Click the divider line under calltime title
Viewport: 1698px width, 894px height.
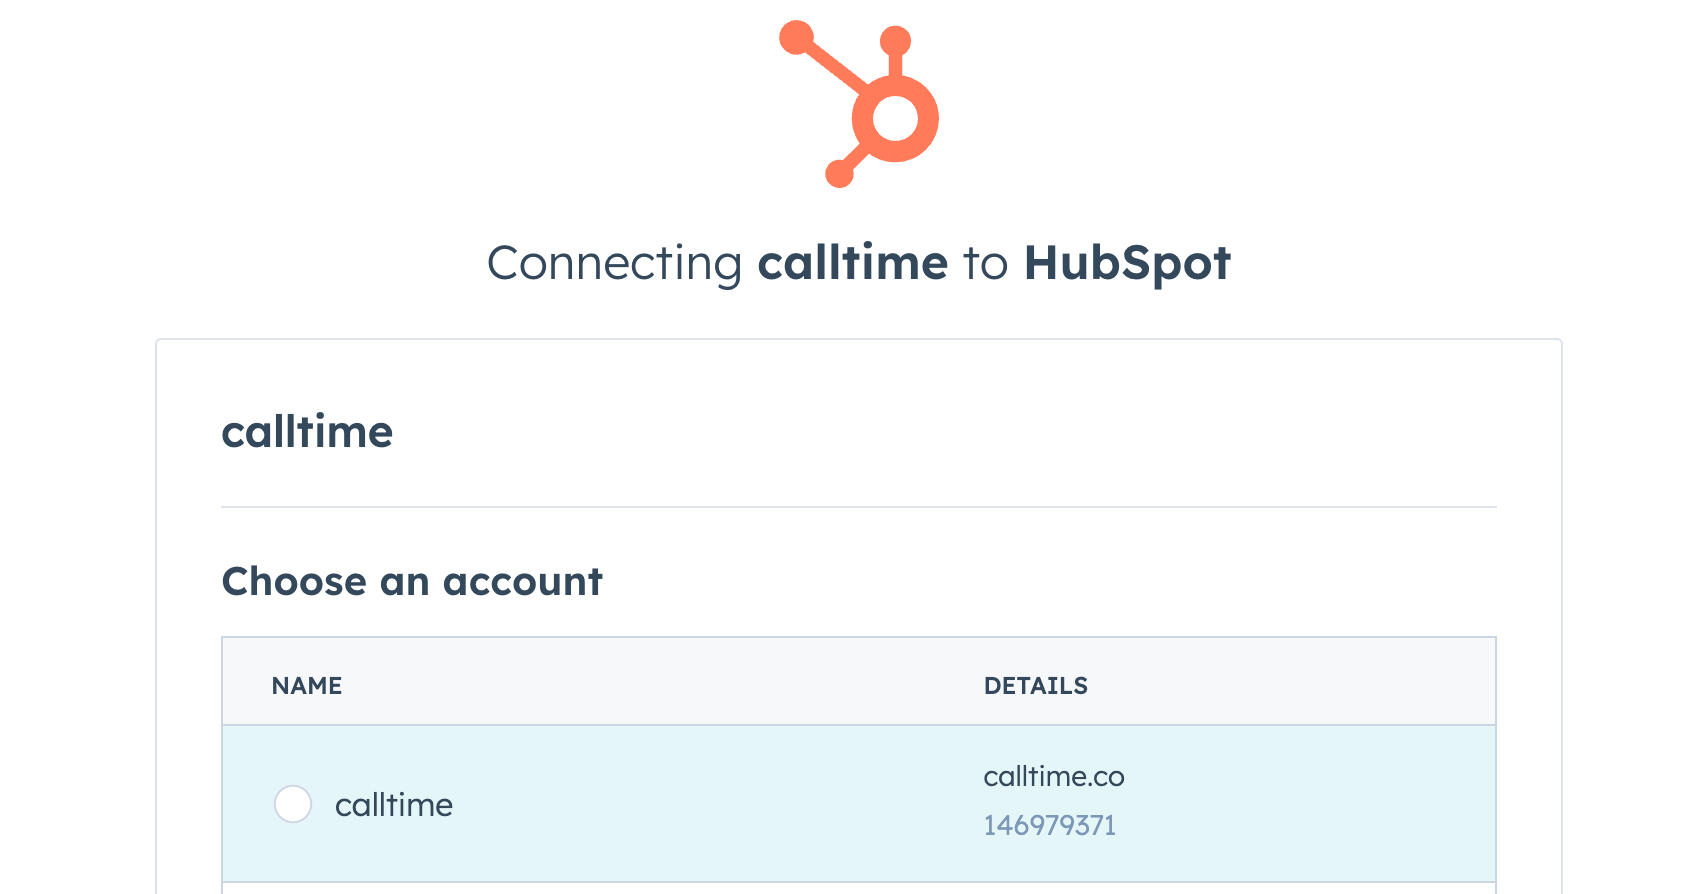tap(858, 507)
